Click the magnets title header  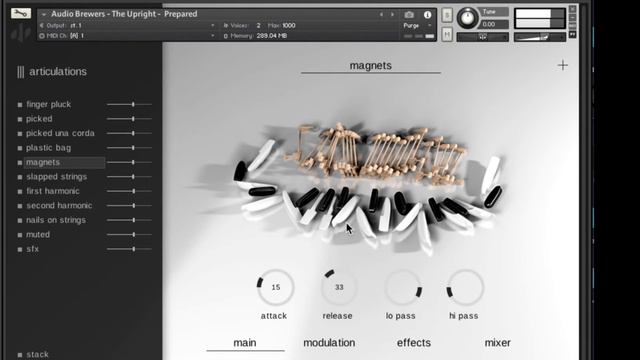(x=371, y=66)
